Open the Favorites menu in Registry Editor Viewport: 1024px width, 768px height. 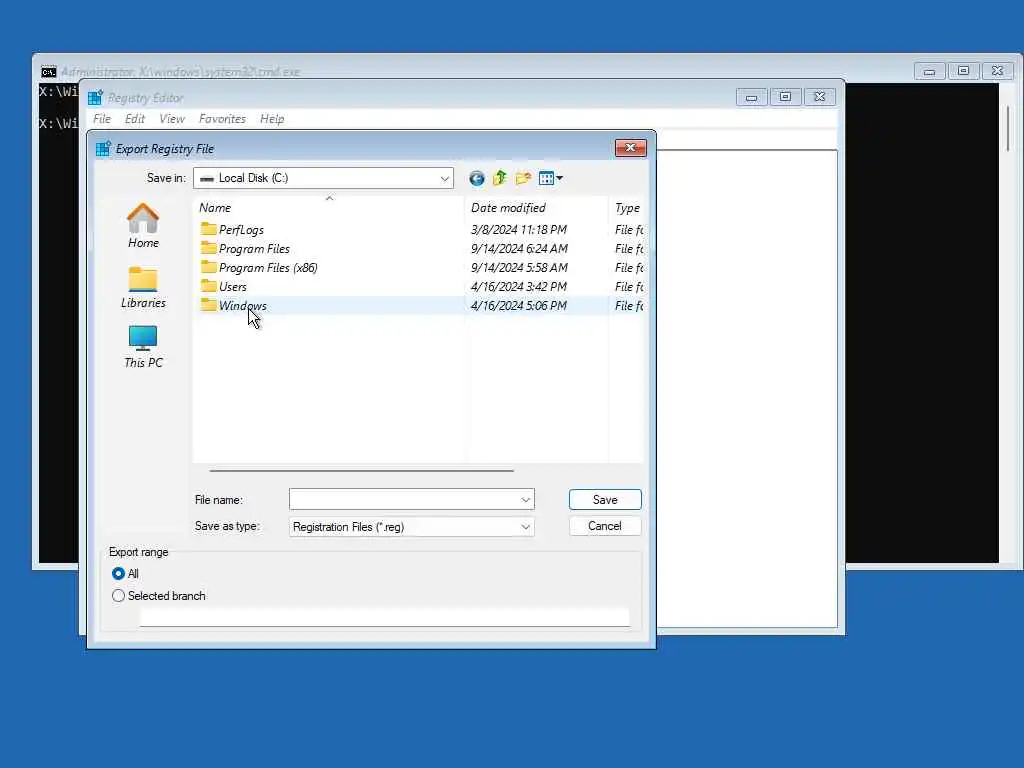222,119
